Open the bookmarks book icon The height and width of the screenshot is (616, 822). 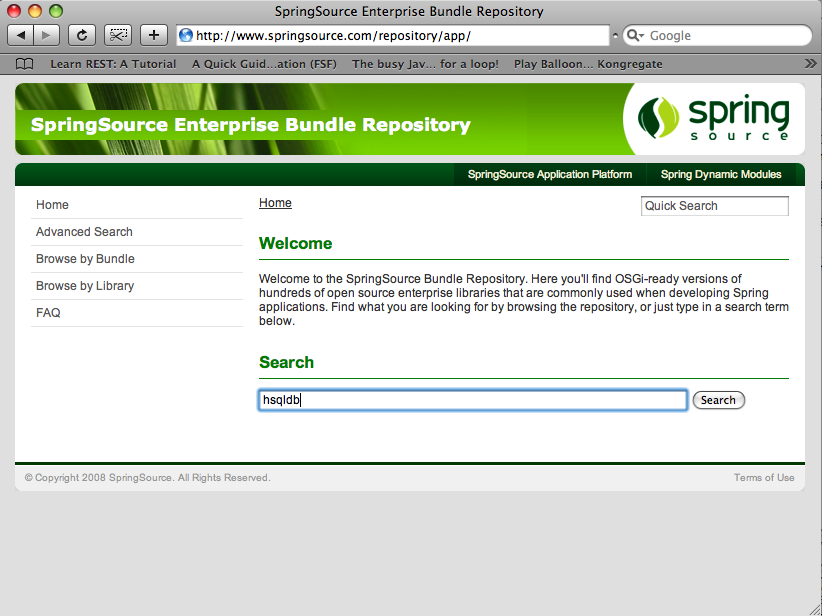coord(24,64)
